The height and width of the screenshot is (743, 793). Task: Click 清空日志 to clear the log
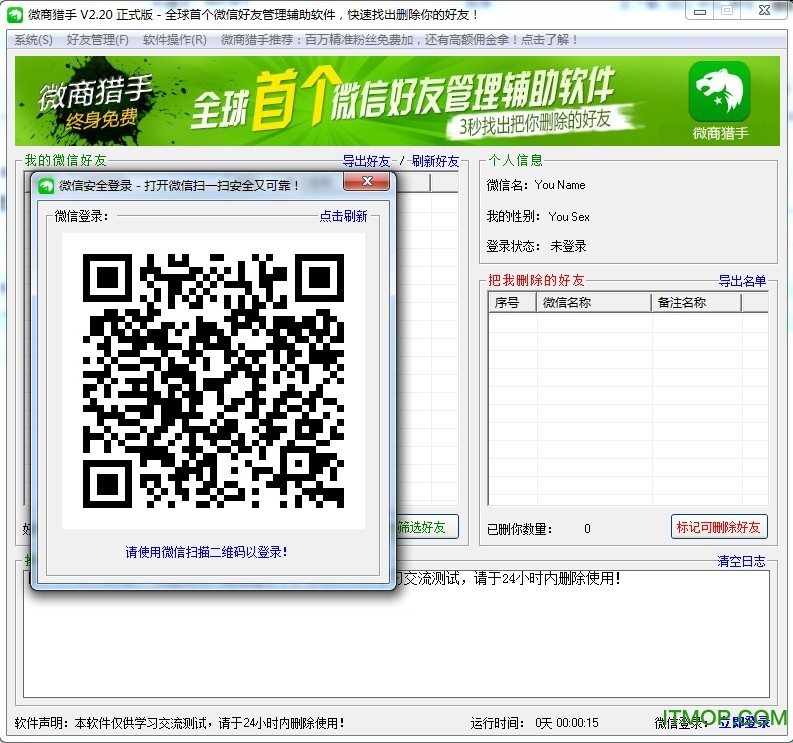point(741,562)
